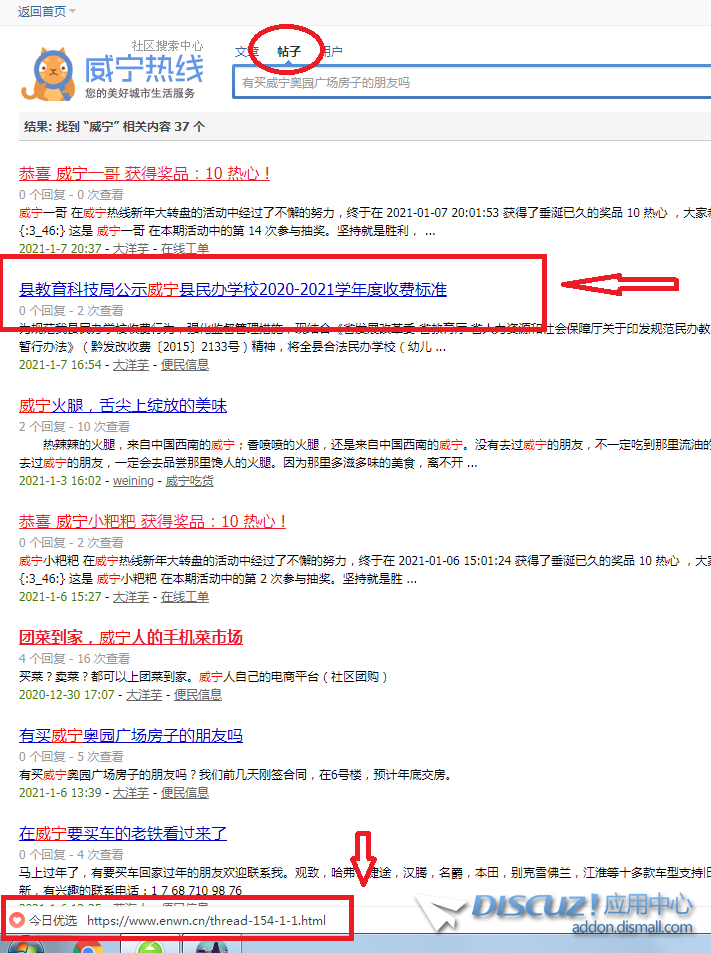Open Chrome from the taskbar
The height and width of the screenshot is (953, 711).
(x=87, y=945)
